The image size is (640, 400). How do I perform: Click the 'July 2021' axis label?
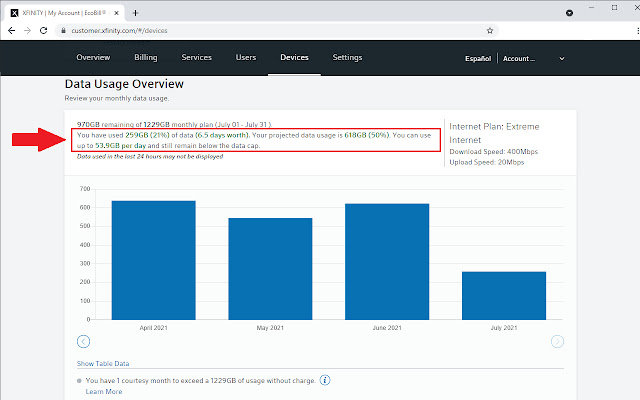pyautogui.click(x=504, y=328)
